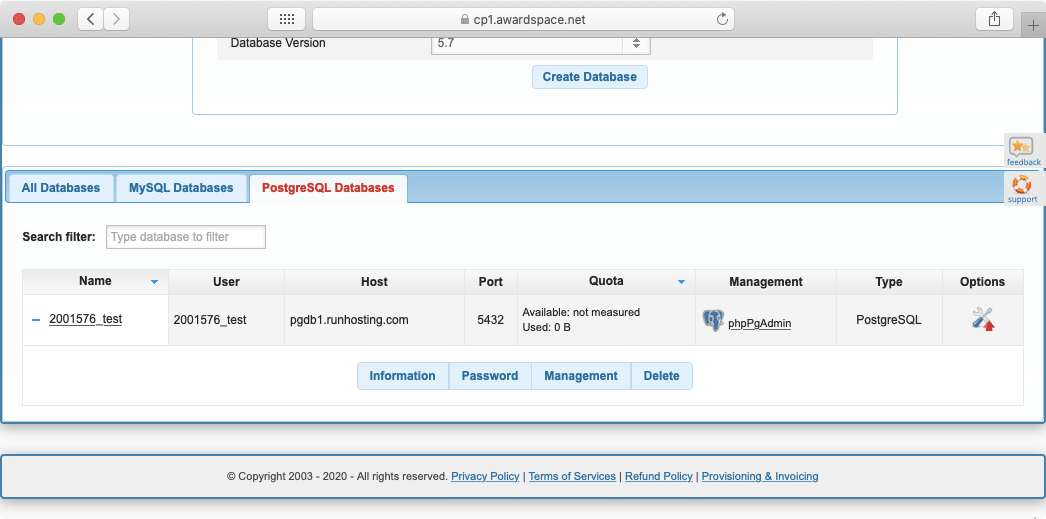Open the support lifebuoy icon
The image size is (1046, 519).
pyautogui.click(x=1021, y=184)
